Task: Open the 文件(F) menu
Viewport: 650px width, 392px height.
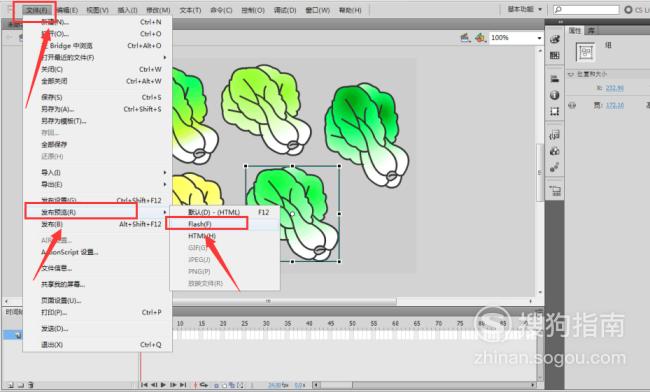Action: [x=36, y=10]
